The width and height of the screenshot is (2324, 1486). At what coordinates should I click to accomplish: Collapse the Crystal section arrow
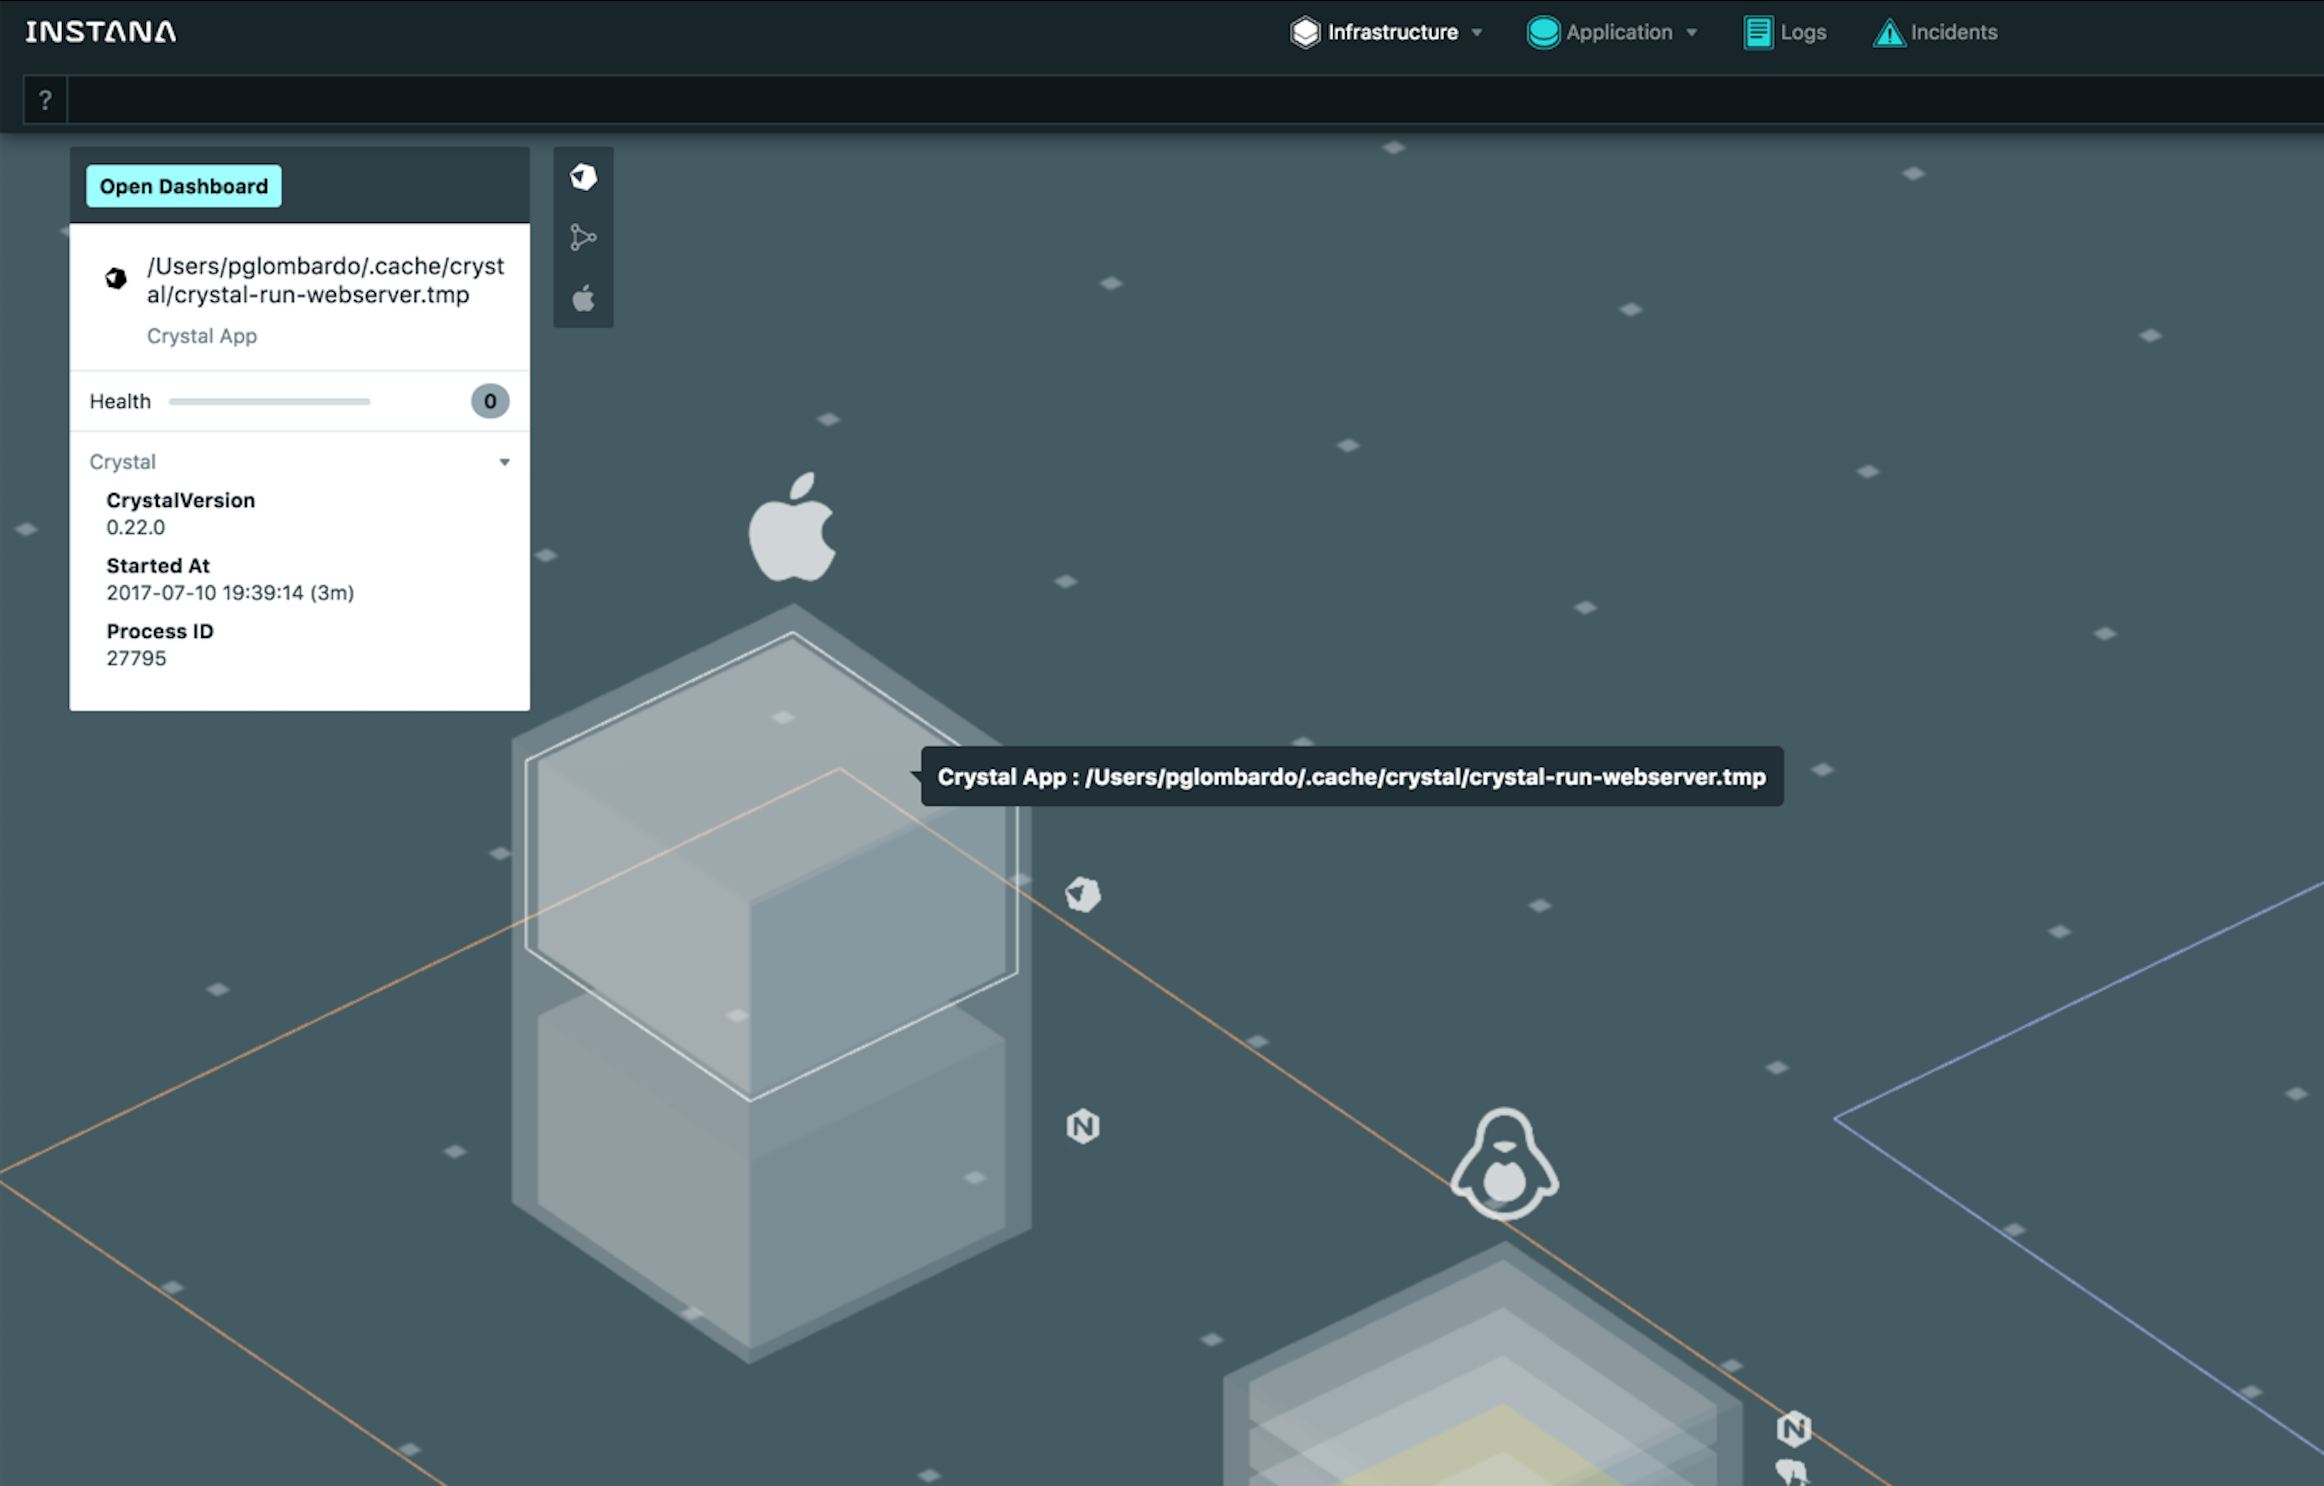pos(504,462)
